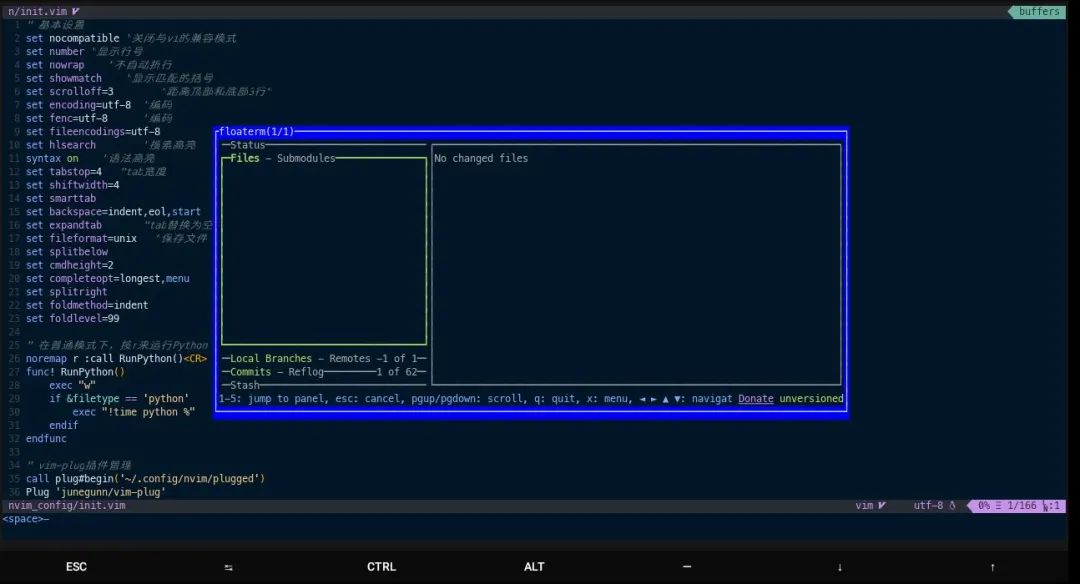This screenshot has height=584, width=1080.
Task: Tap the dash key in the extra keys row
Action: (687, 566)
